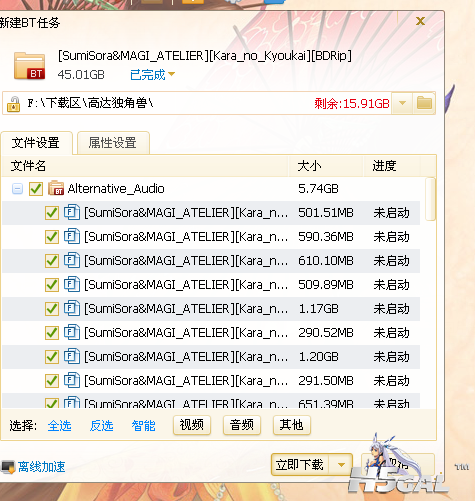The image size is (475, 501).
Task: Click file icon of the 610.10MB file
Action: coord(72,260)
